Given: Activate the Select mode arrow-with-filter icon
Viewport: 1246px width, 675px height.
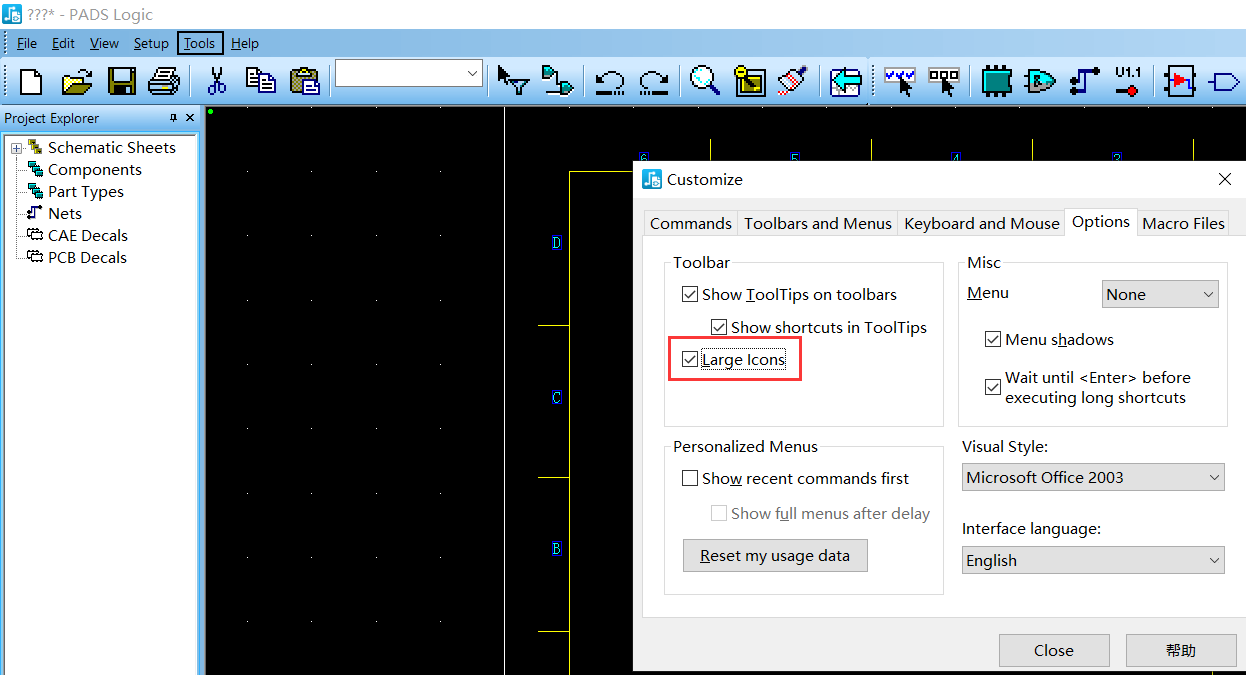Looking at the screenshot, I should pos(513,81).
